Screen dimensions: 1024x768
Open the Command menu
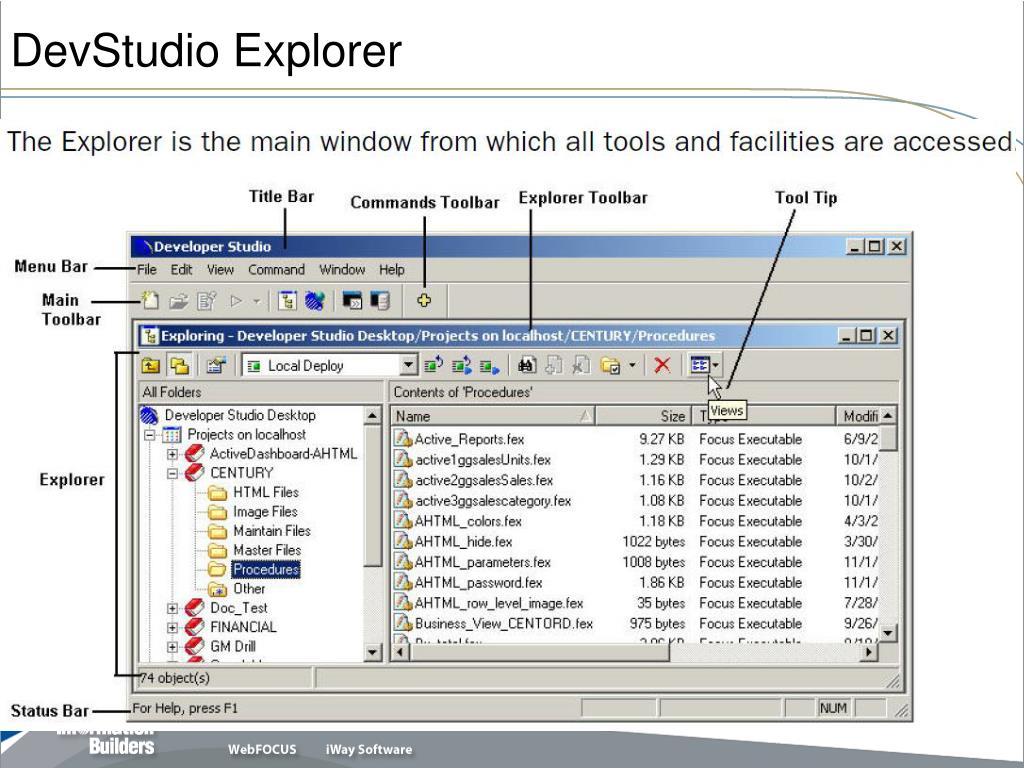point(276,269)
